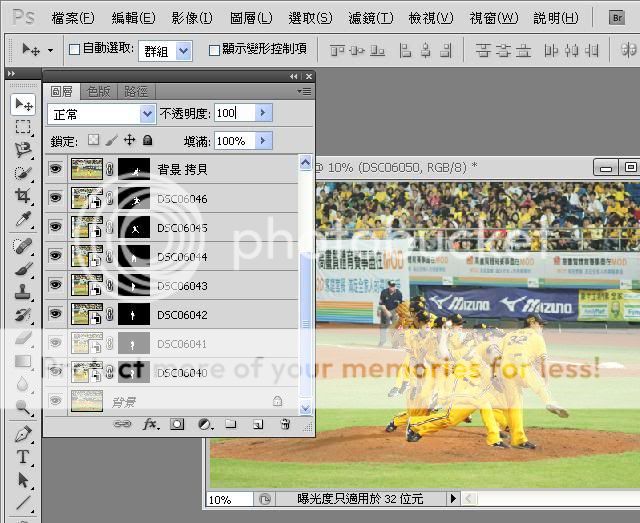Pick the Clone Stamp tool

(22, 292)
